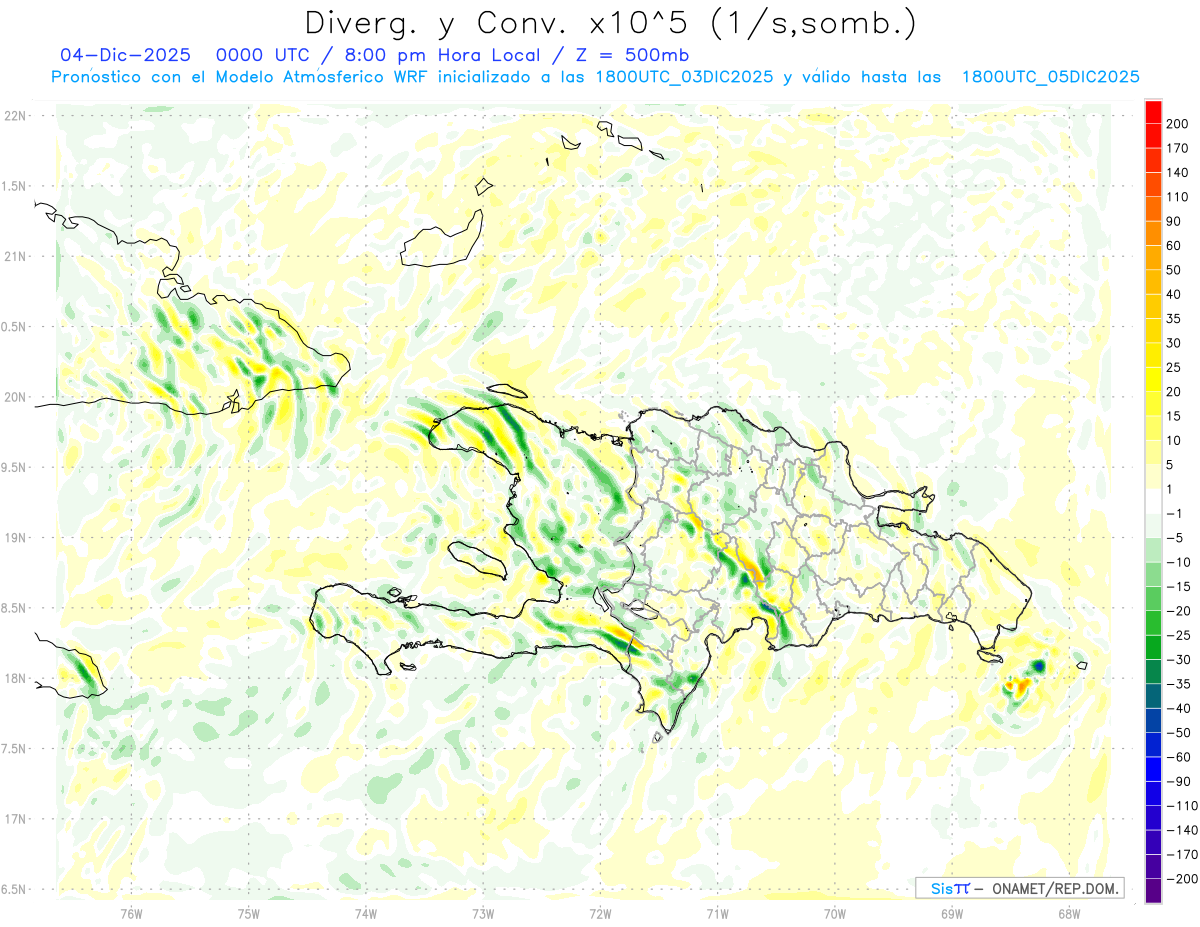Click the colorbar value '35'

pos(1174,319)
